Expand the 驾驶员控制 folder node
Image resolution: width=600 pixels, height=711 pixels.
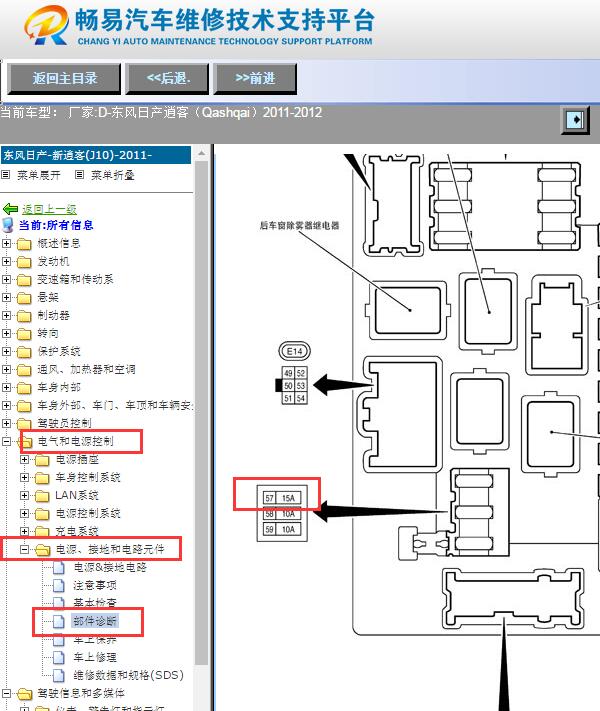coord(6,424)
